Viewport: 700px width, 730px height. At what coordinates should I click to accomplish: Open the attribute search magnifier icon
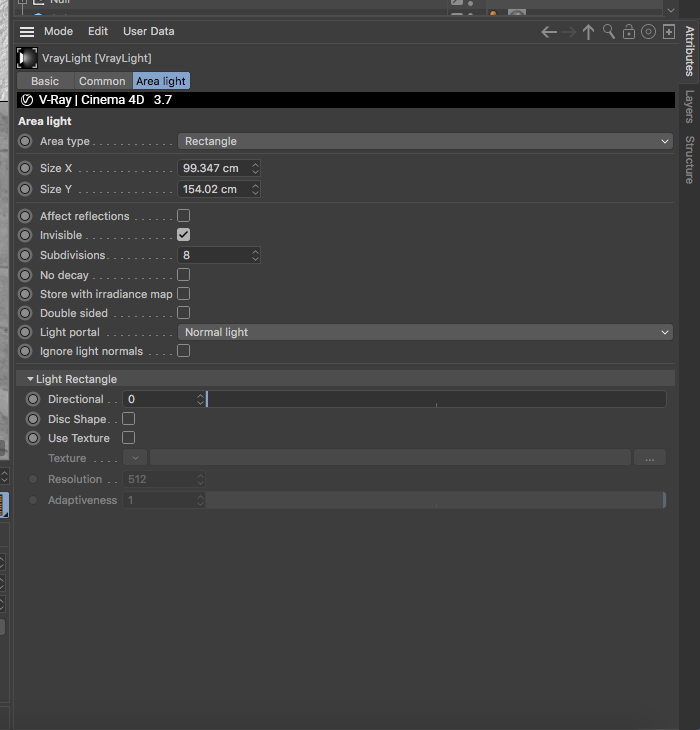pos(609,32)
